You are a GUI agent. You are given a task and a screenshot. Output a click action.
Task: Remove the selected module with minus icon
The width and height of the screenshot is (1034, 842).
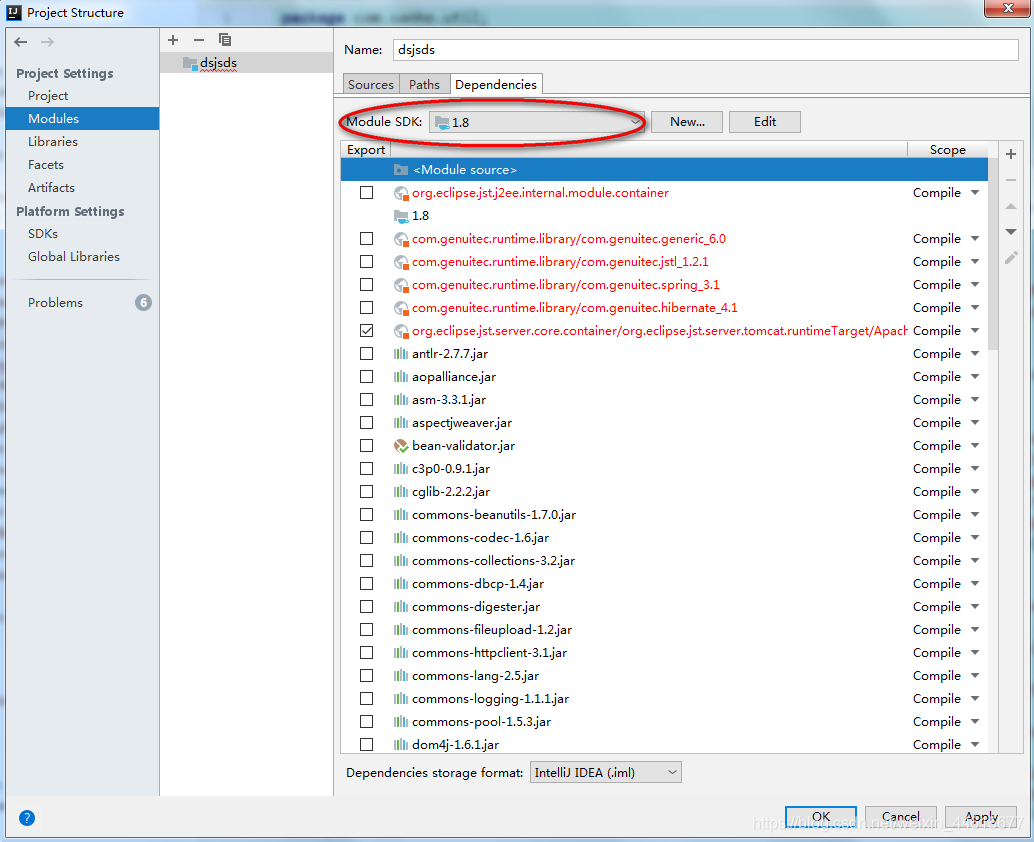[198, 40]
